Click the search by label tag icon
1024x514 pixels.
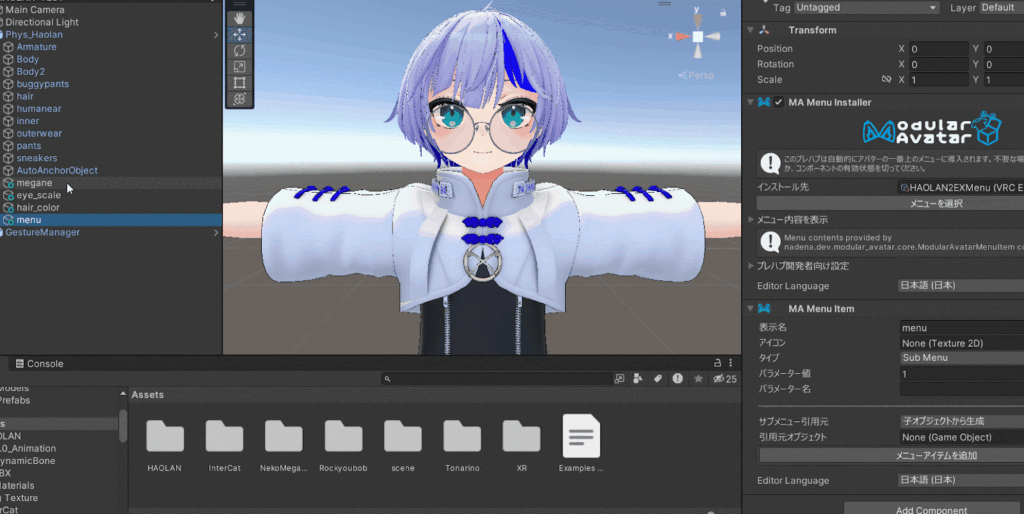[658, 379]
